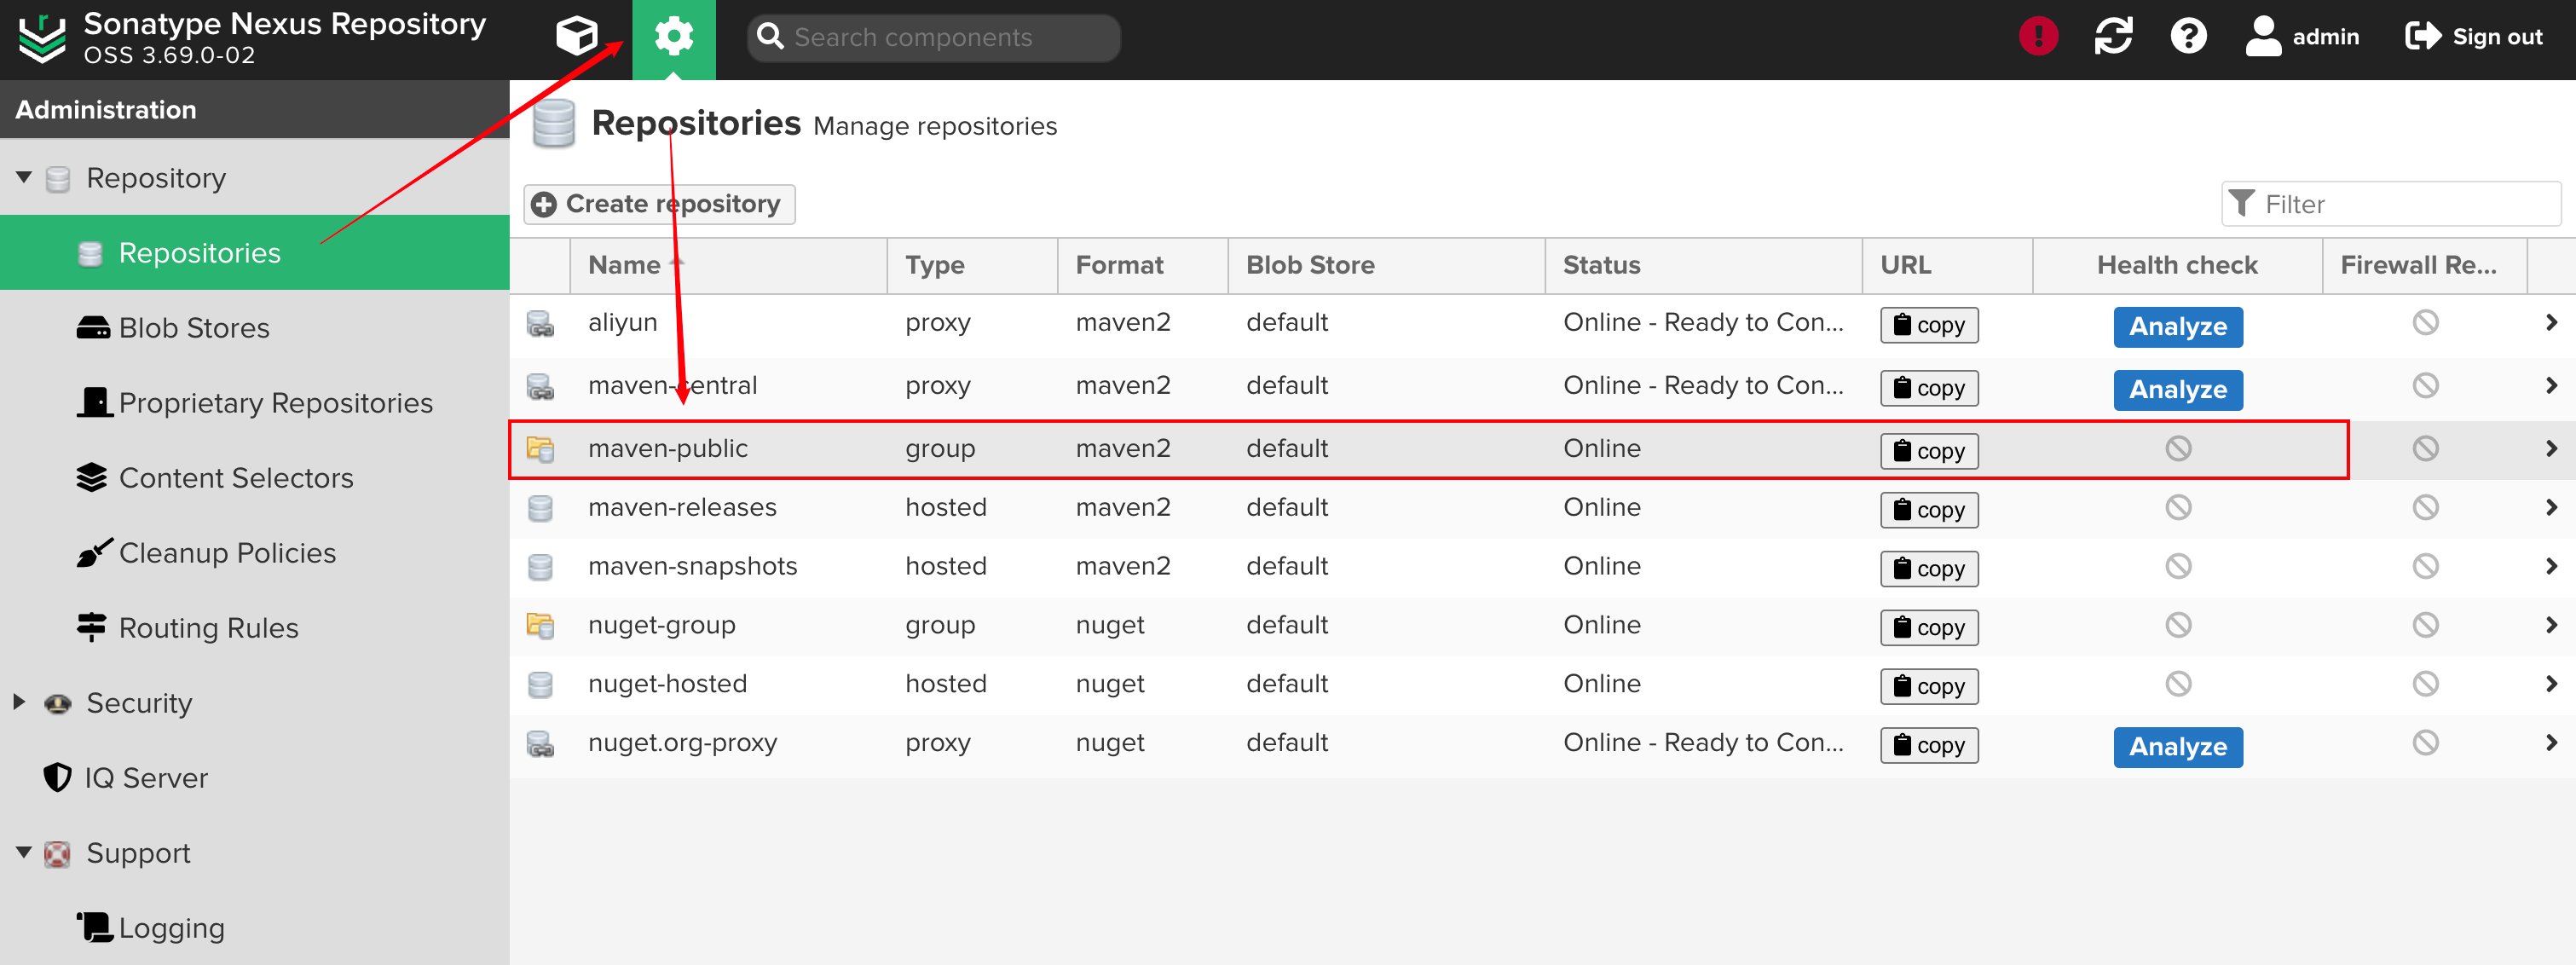Click the Administration gear icon
The image size is (2576, 965).
(x=673, y=37)
